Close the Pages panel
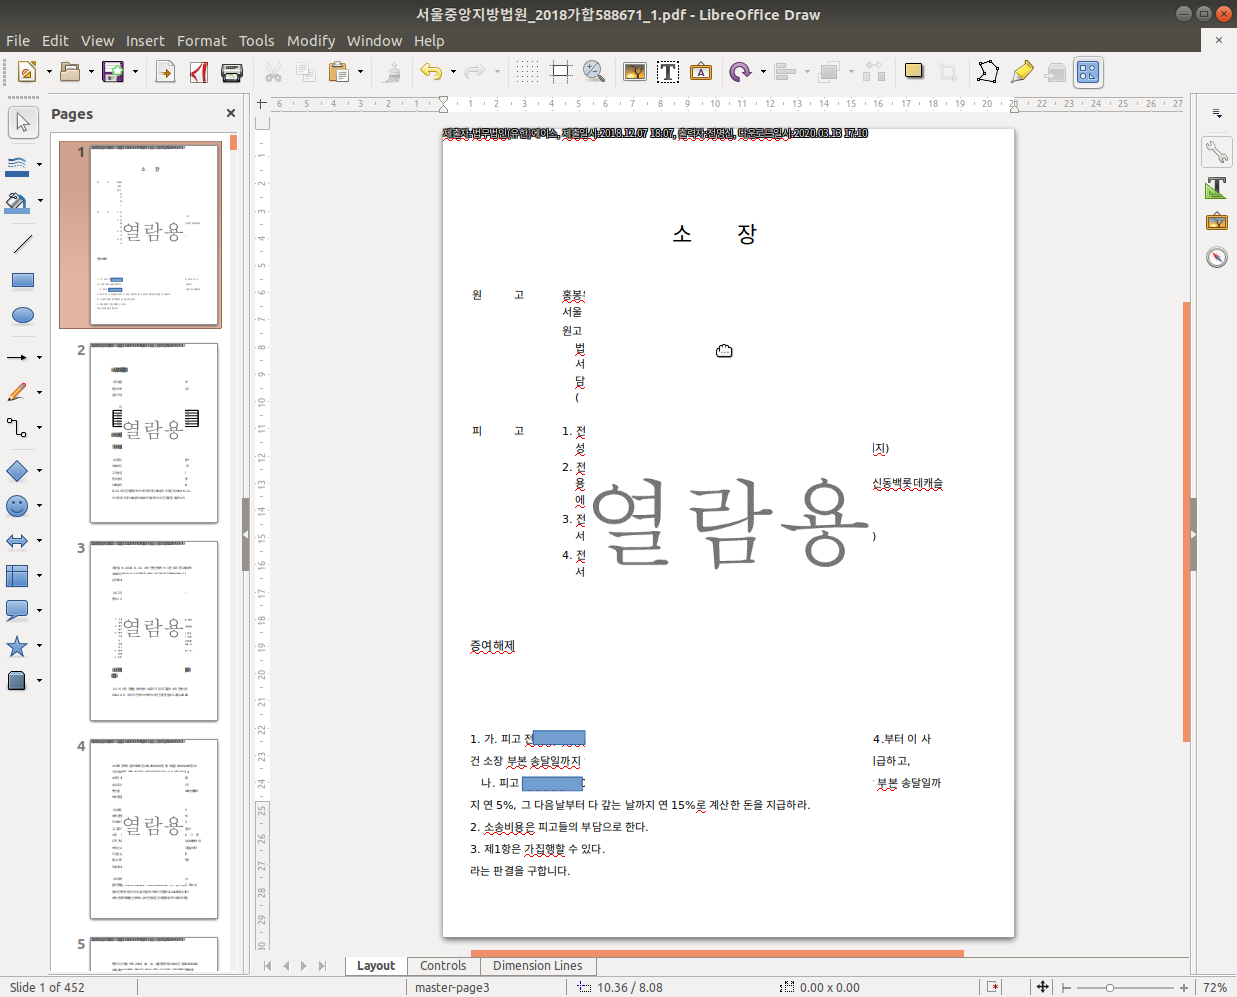This screenshot has width=1237, height=997. [x=231, y=114]
